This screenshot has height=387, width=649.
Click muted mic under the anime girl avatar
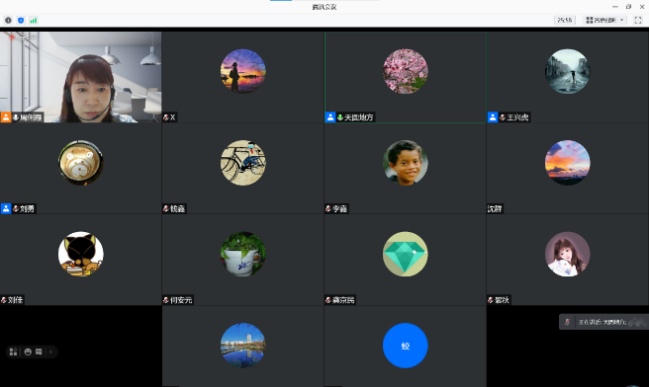click(490, 300)
